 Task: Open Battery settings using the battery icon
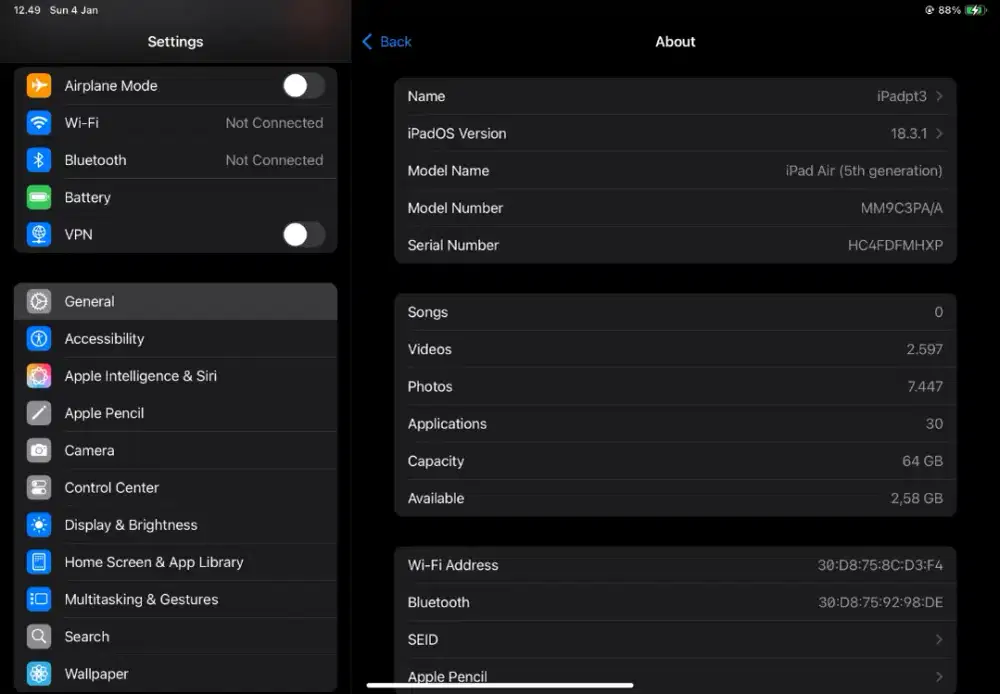point(38,197)
